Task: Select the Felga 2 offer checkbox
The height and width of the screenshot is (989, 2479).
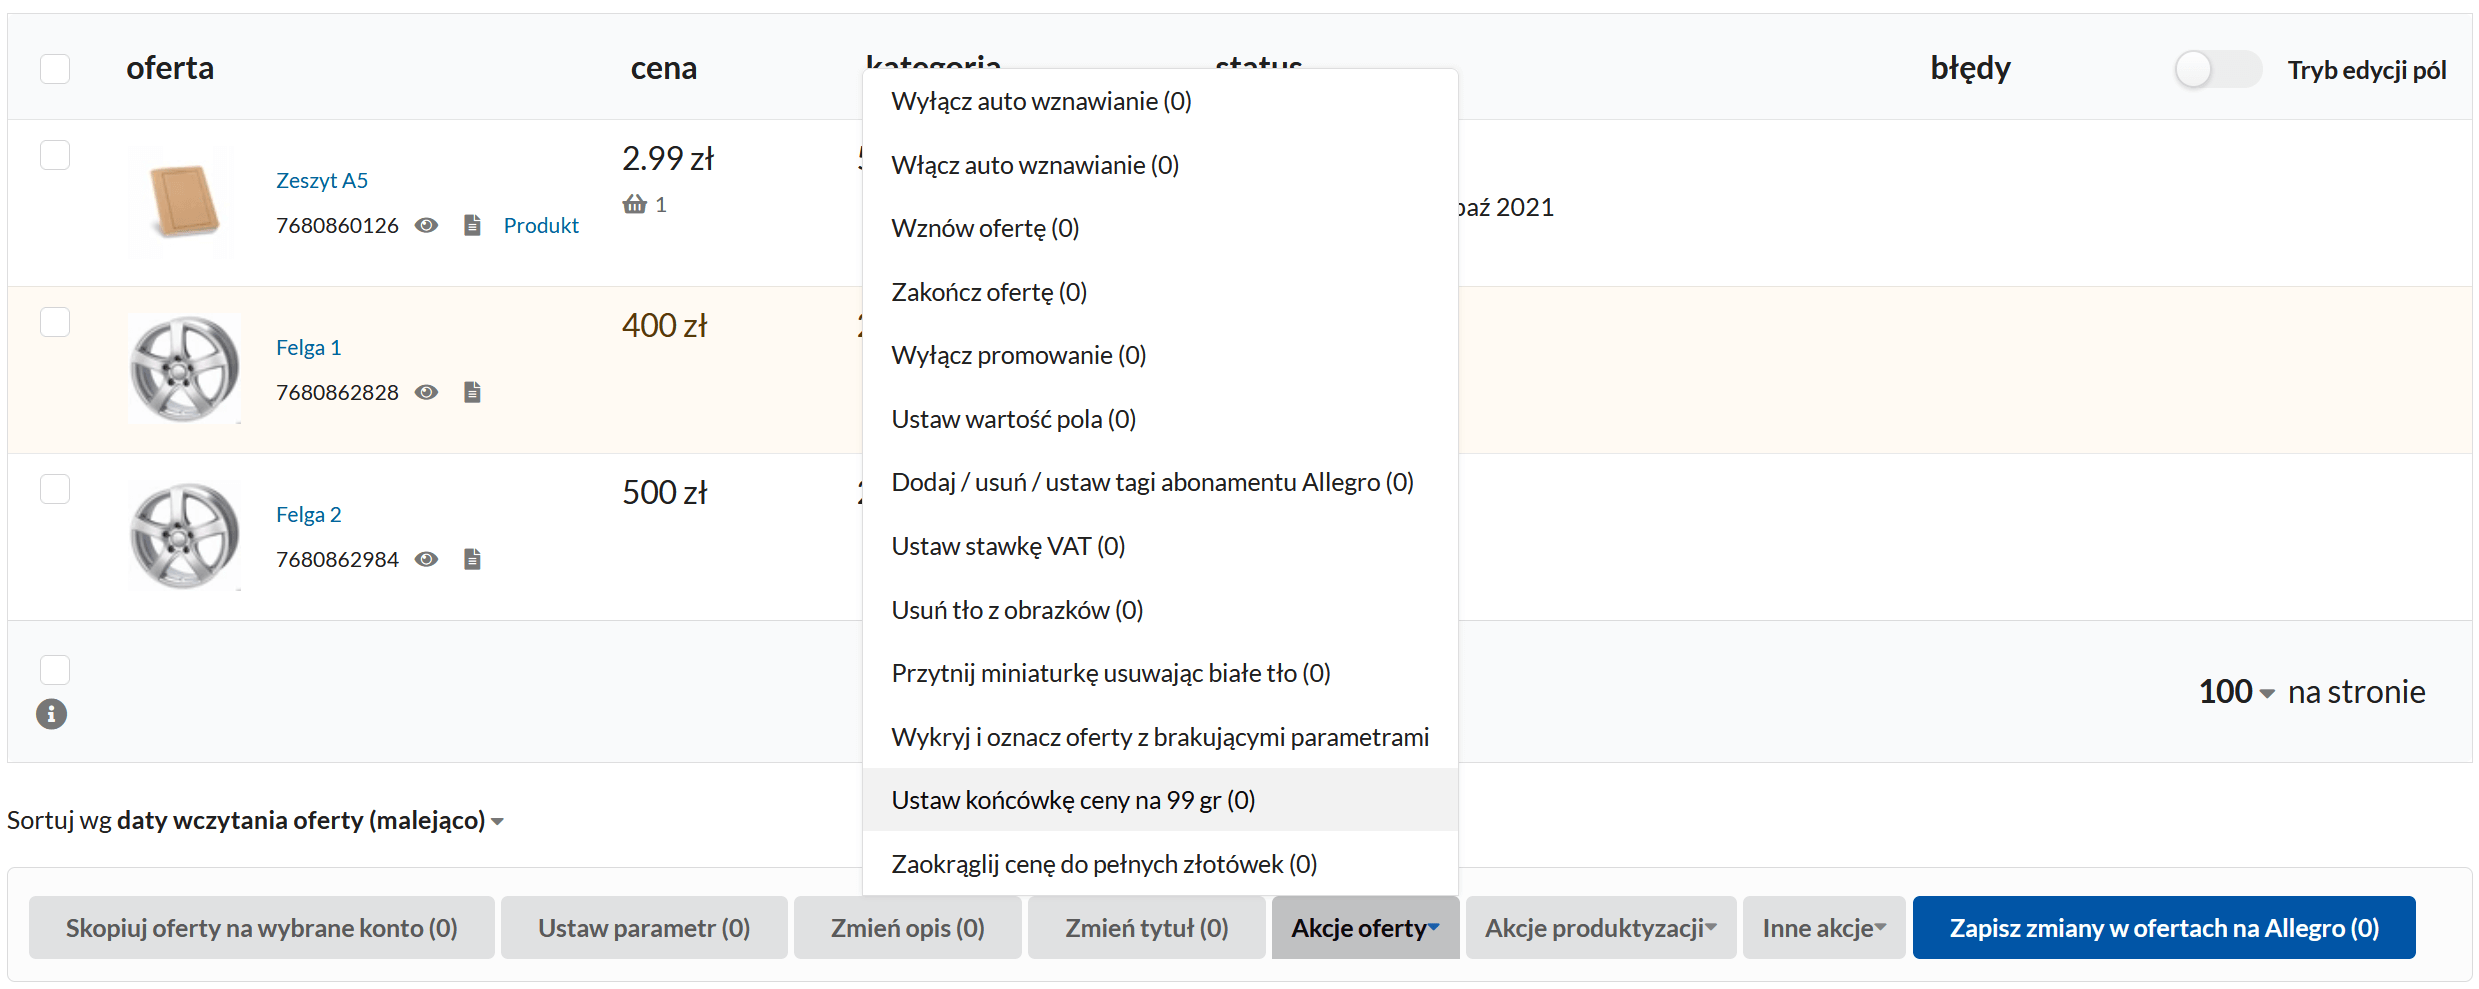Action: [x=55, y=489]
